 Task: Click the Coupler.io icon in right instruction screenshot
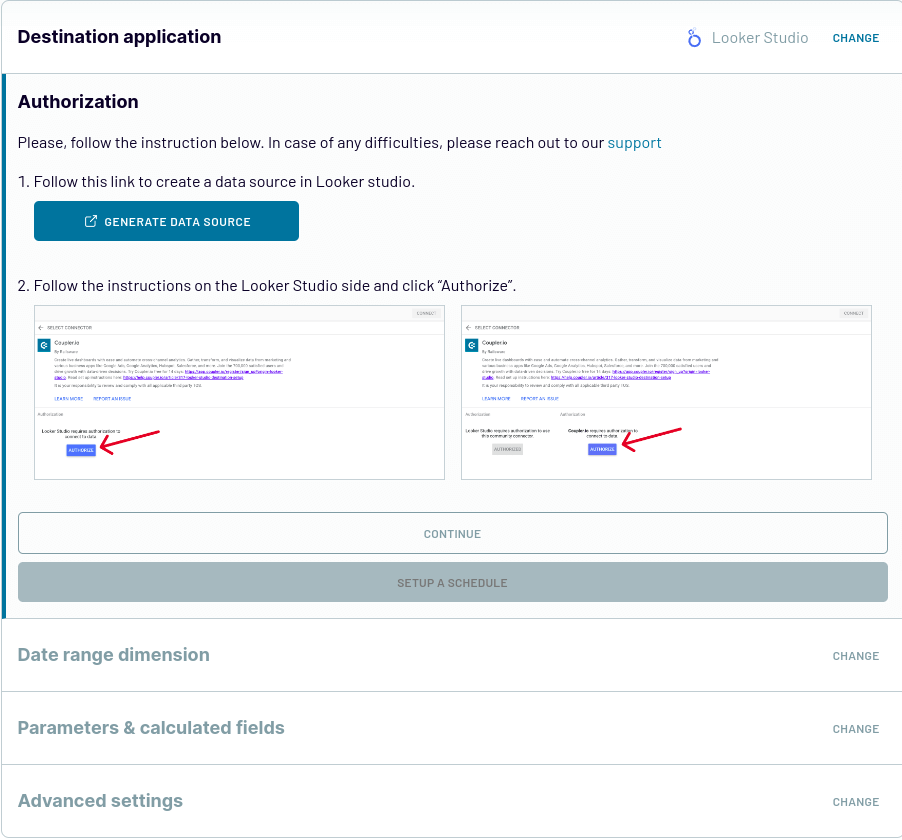click(x=472, y=345)
